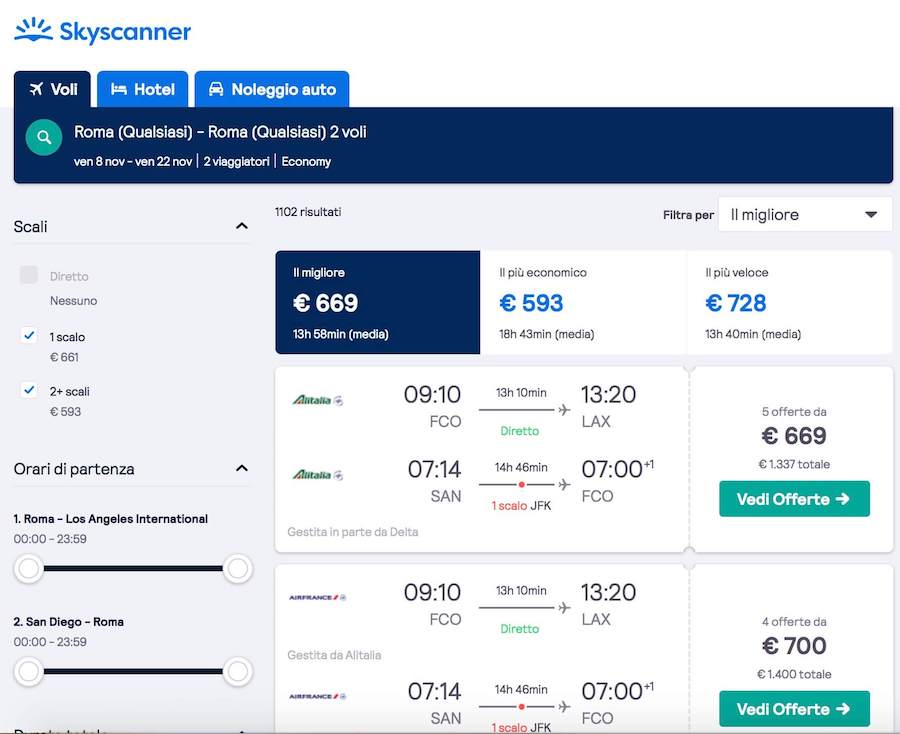Screen dimensions: 900x734
Task: Uncheck the 2+ scali filter
Action: point(29,390)
